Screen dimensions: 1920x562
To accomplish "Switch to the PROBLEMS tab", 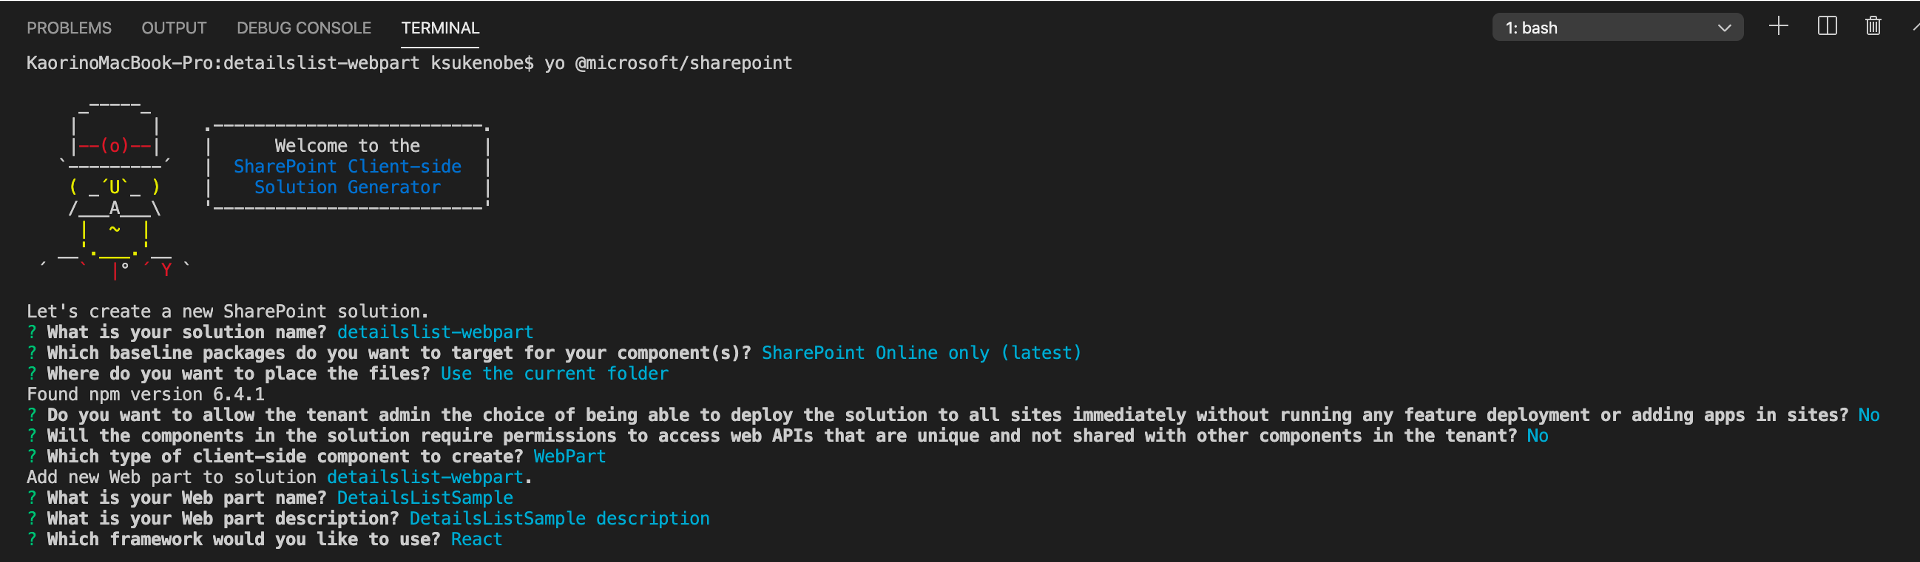I will click(x=69, y=28).
